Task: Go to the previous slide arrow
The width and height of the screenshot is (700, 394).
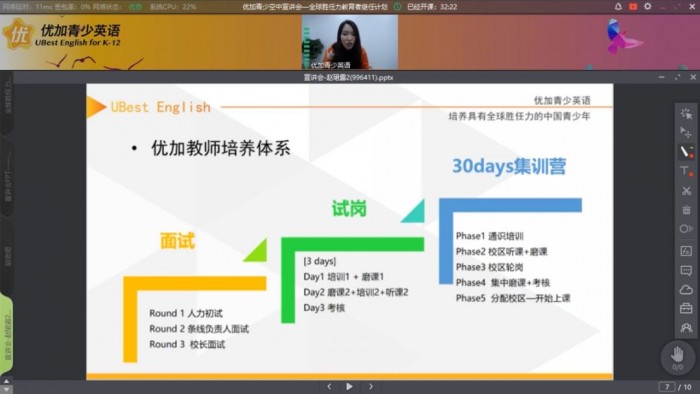Action: click(329, 386)
